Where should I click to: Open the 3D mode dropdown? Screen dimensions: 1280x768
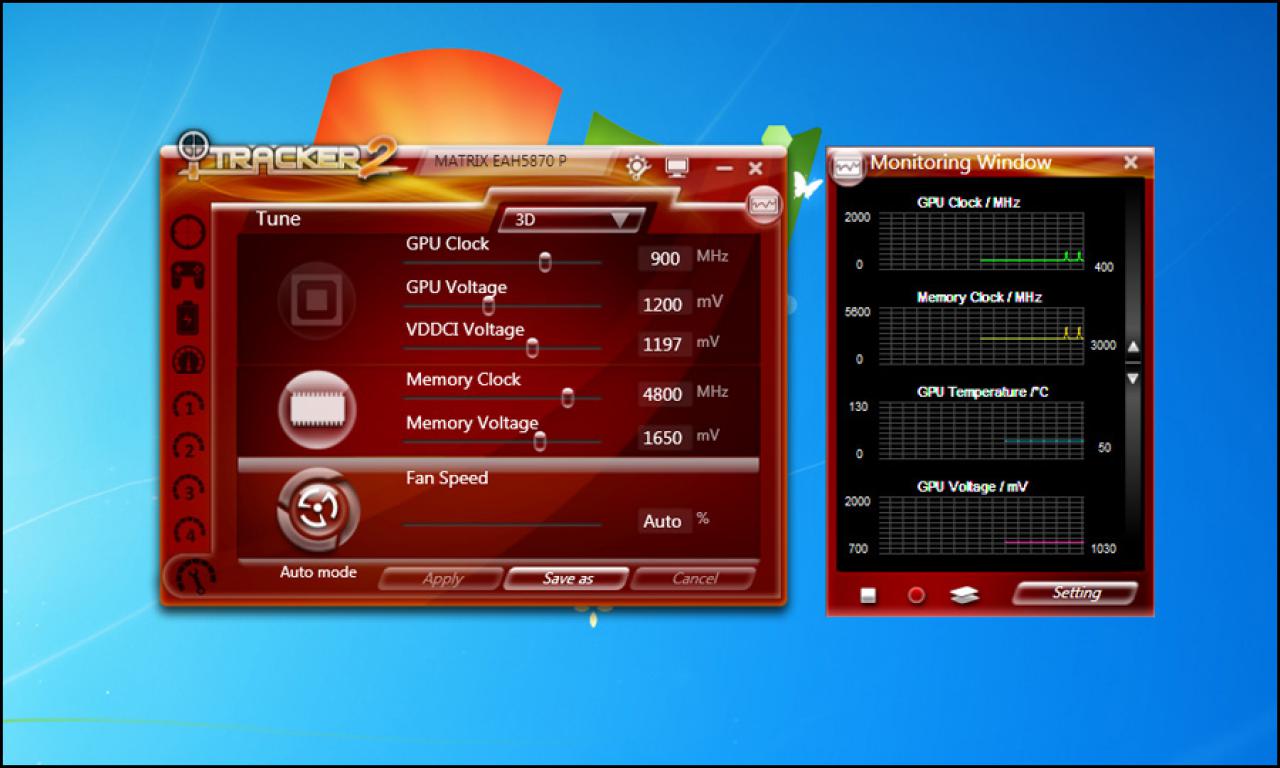[573, 220]
